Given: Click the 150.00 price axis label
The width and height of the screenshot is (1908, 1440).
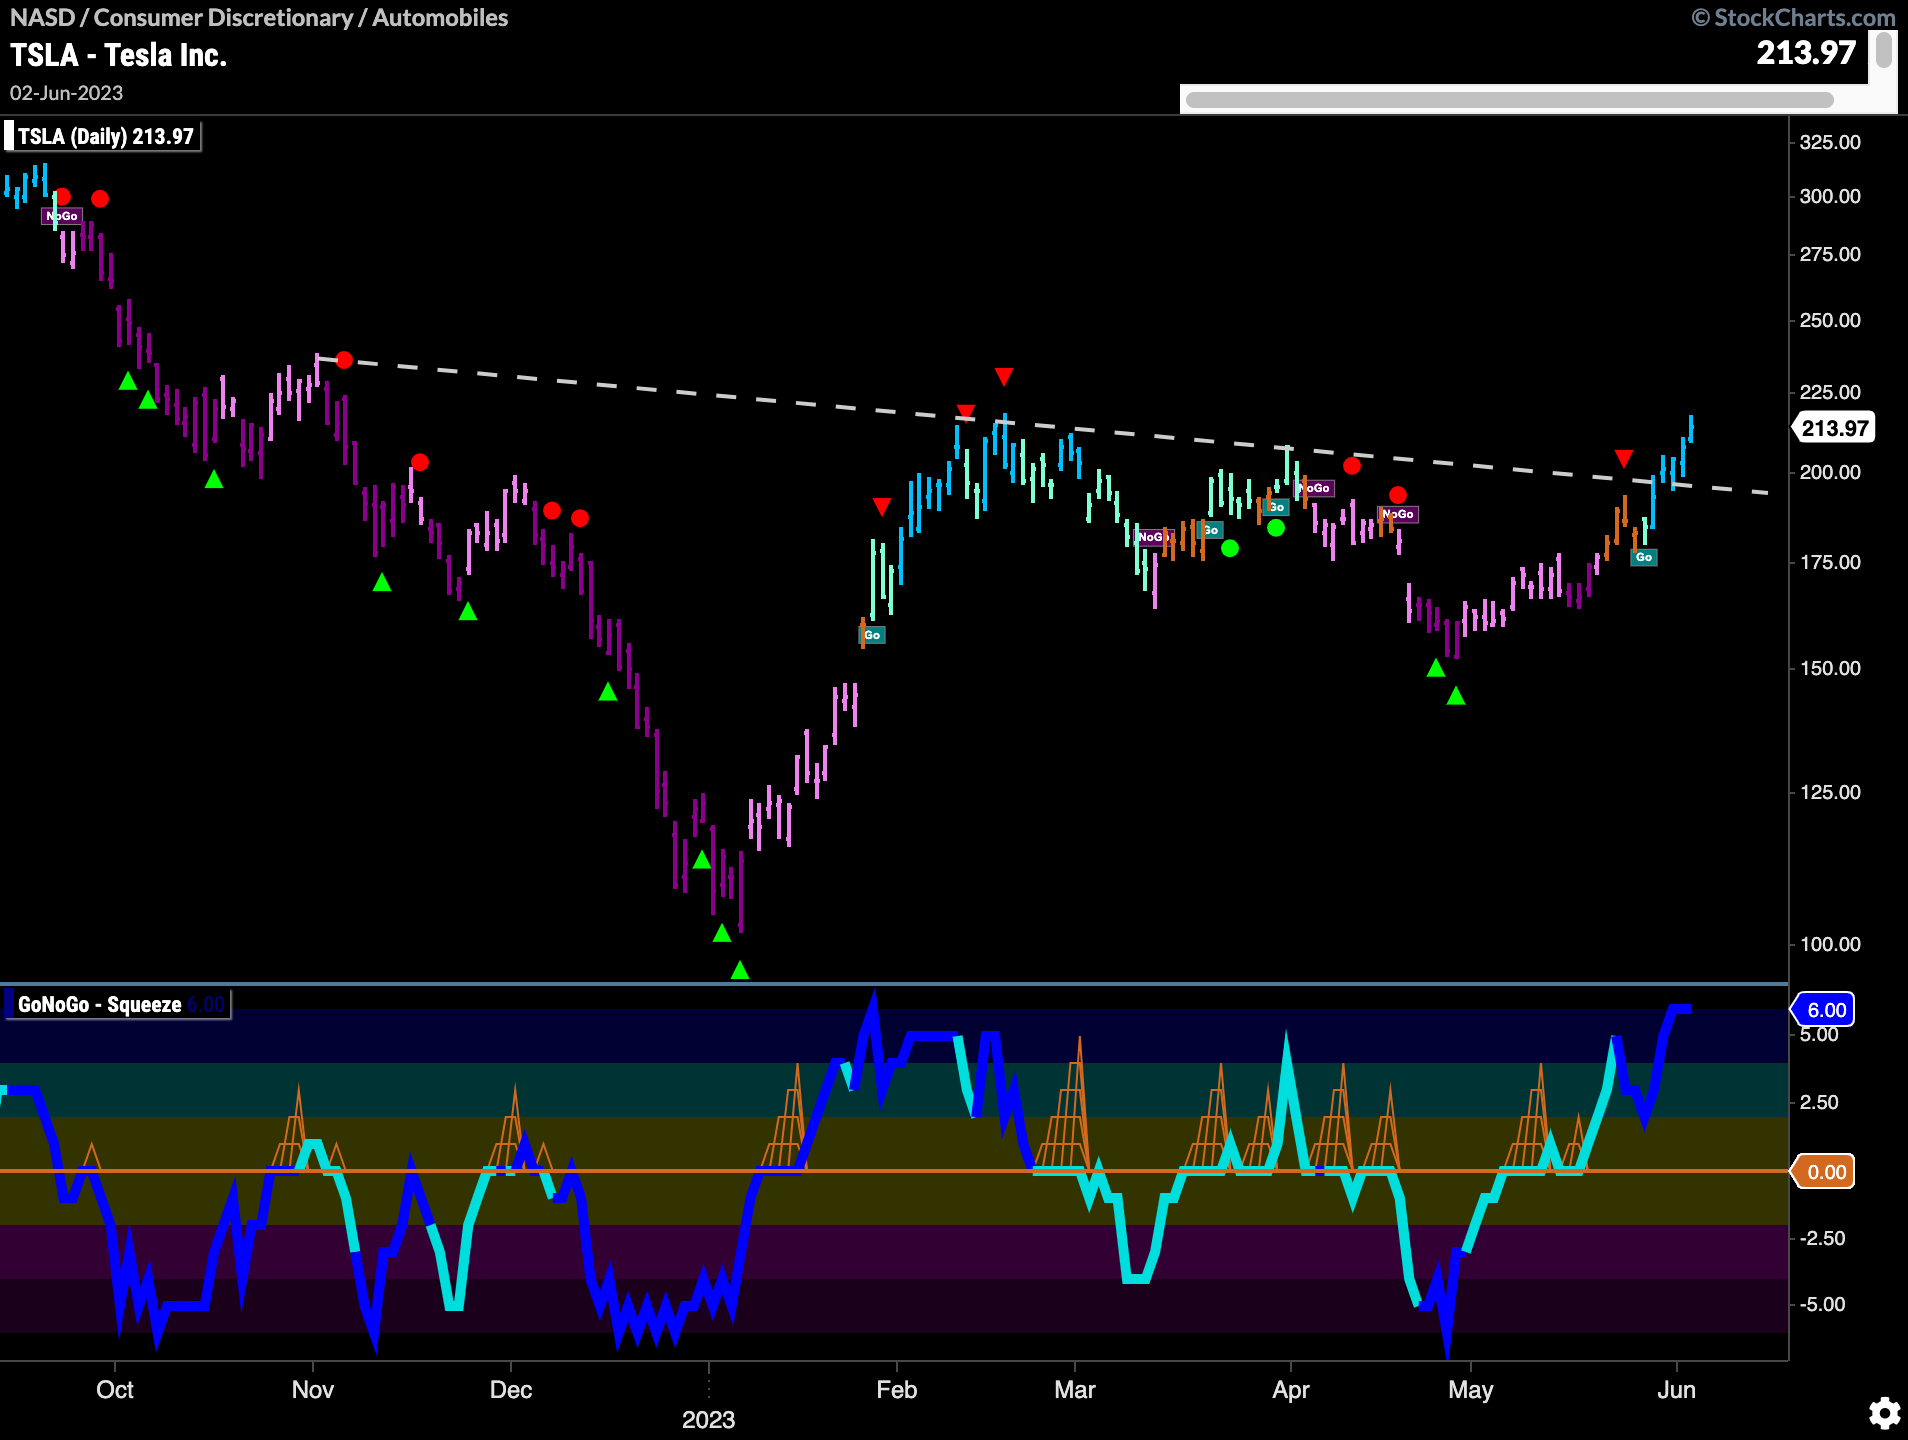Looking at the screenshot, I should click(1830, 668).
